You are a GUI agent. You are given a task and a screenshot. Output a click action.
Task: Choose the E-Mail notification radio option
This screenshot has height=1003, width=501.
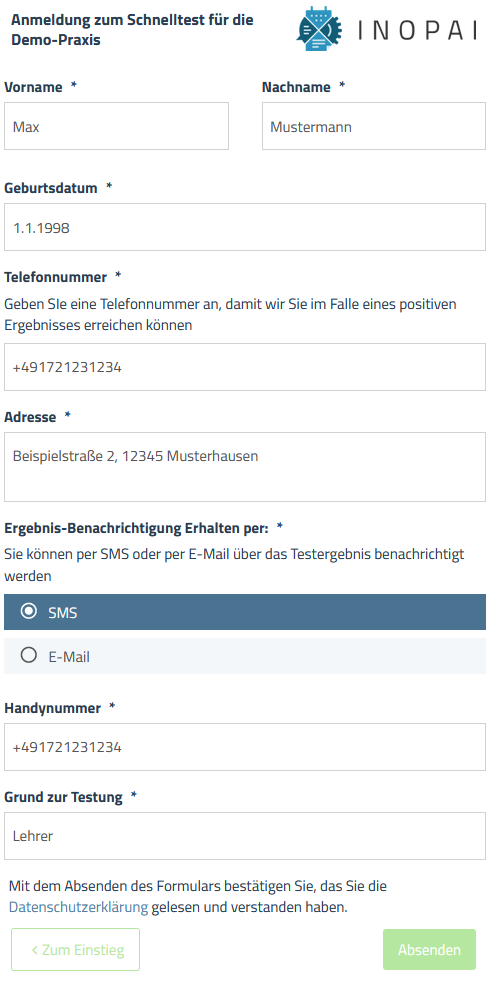pyautogui.click(x=245, y=656)
